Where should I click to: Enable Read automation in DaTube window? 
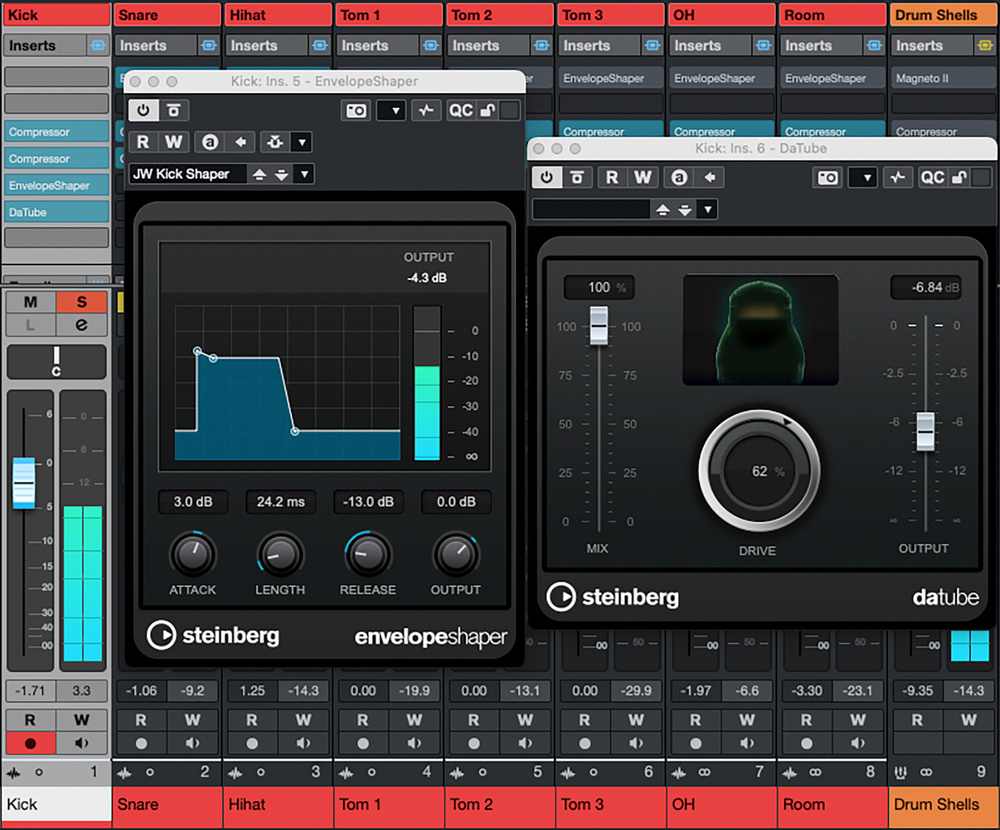pos(612,177)
